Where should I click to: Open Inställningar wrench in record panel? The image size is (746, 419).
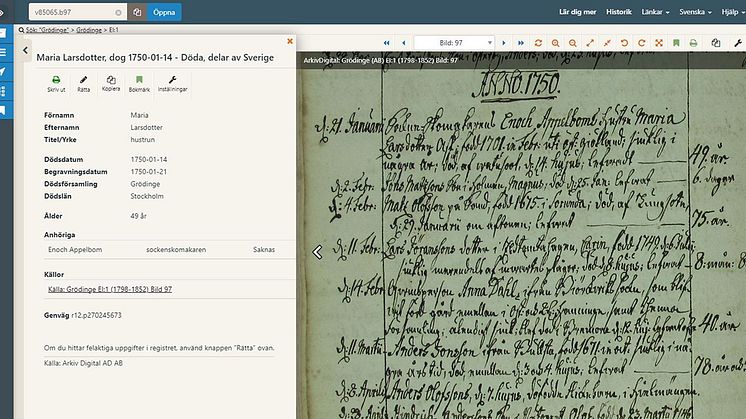(173, 83)
